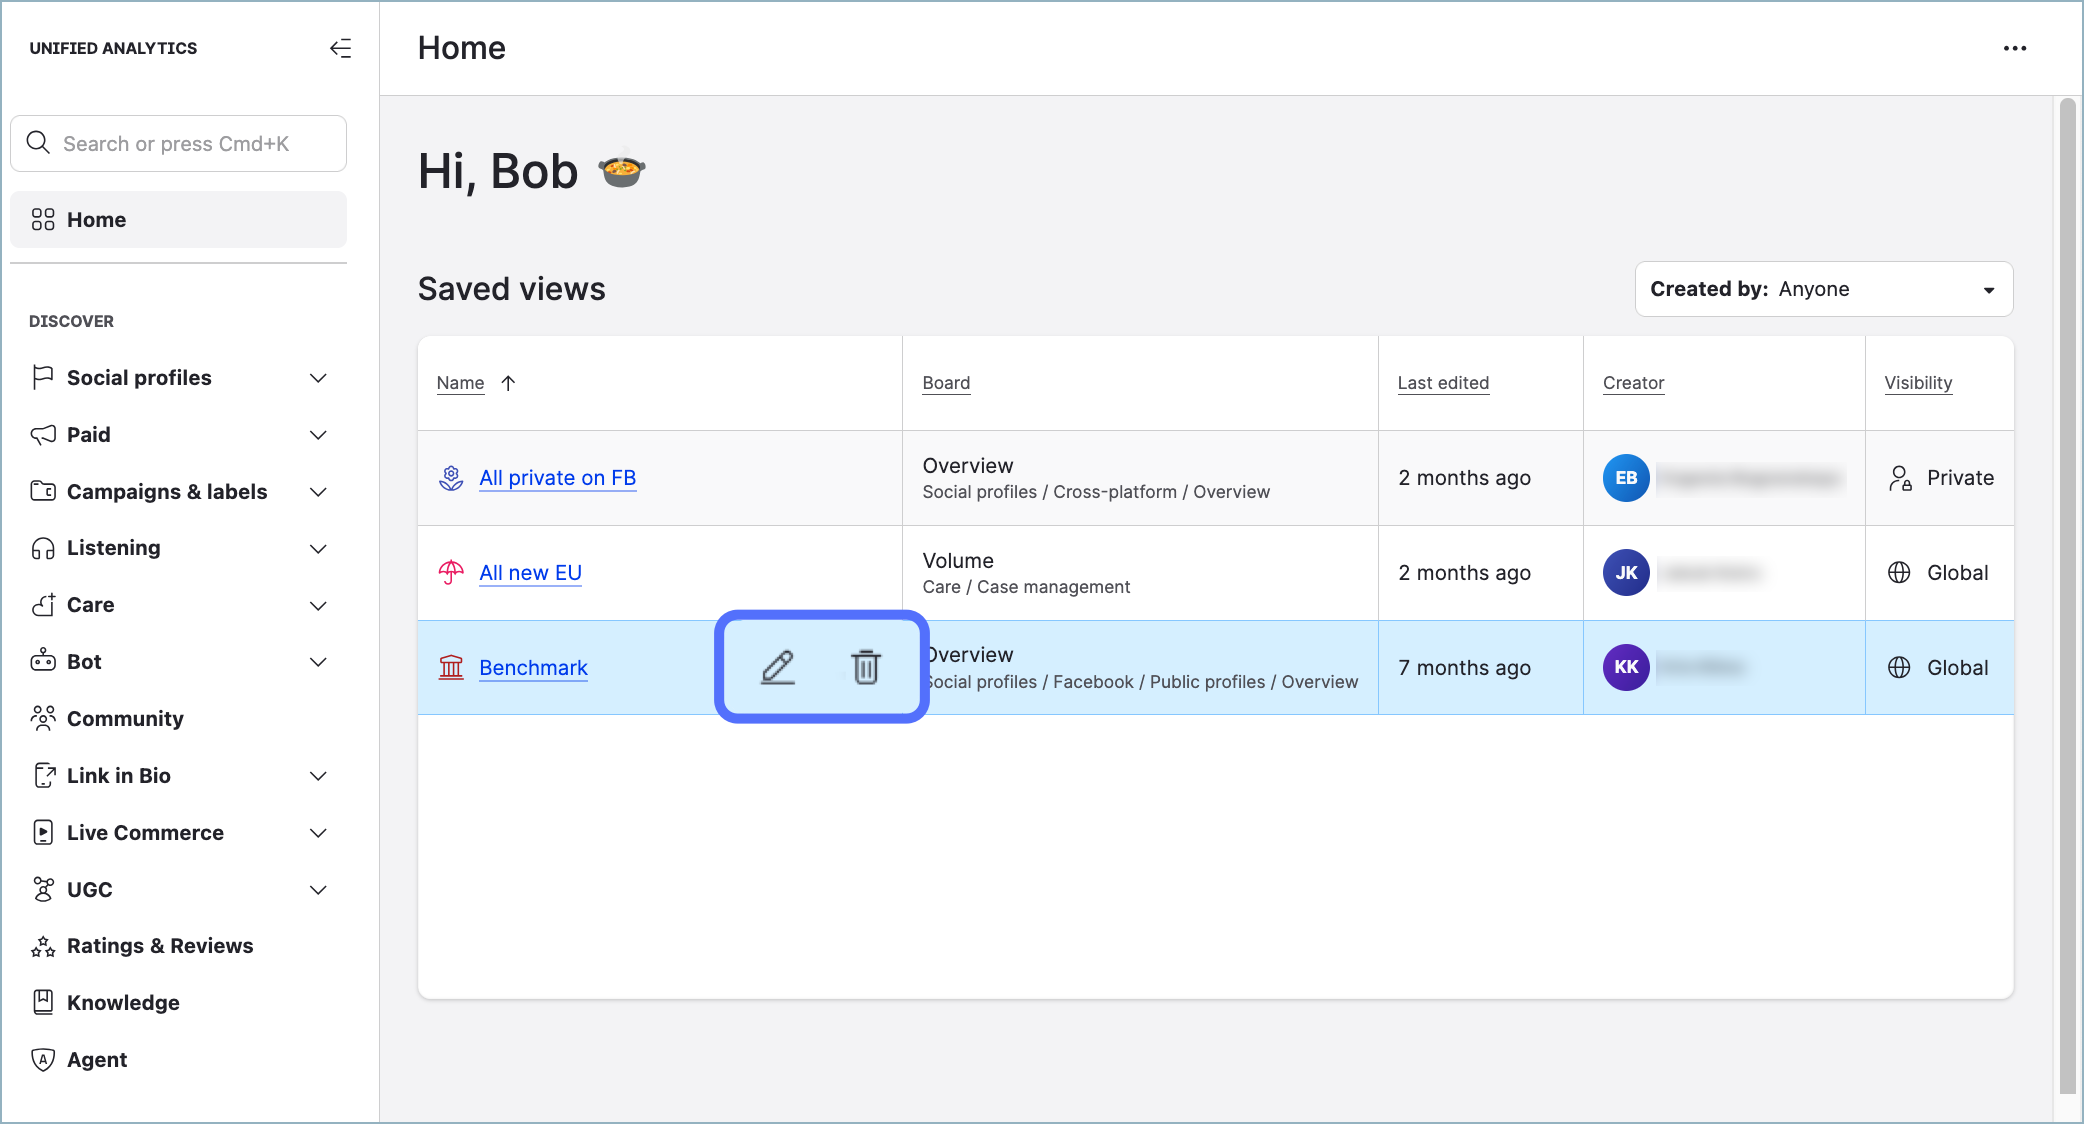Sort table by Last edited column
This screenshot has width=2084, height=1124.
[1442, 383]
